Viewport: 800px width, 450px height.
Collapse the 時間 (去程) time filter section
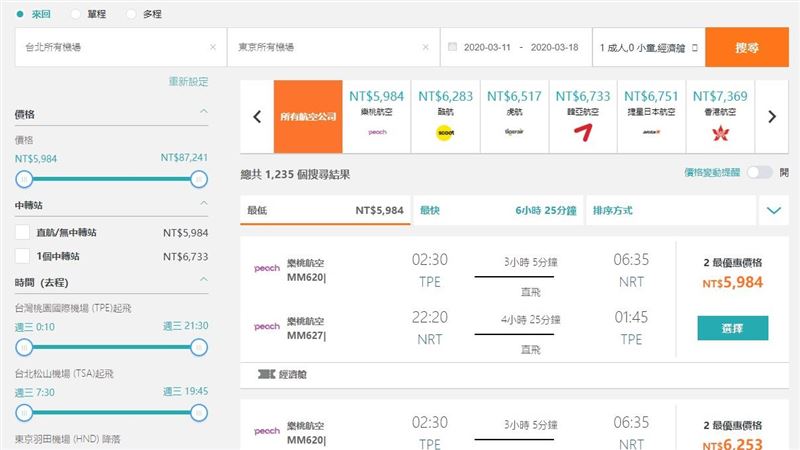click(x=204, y=279)
